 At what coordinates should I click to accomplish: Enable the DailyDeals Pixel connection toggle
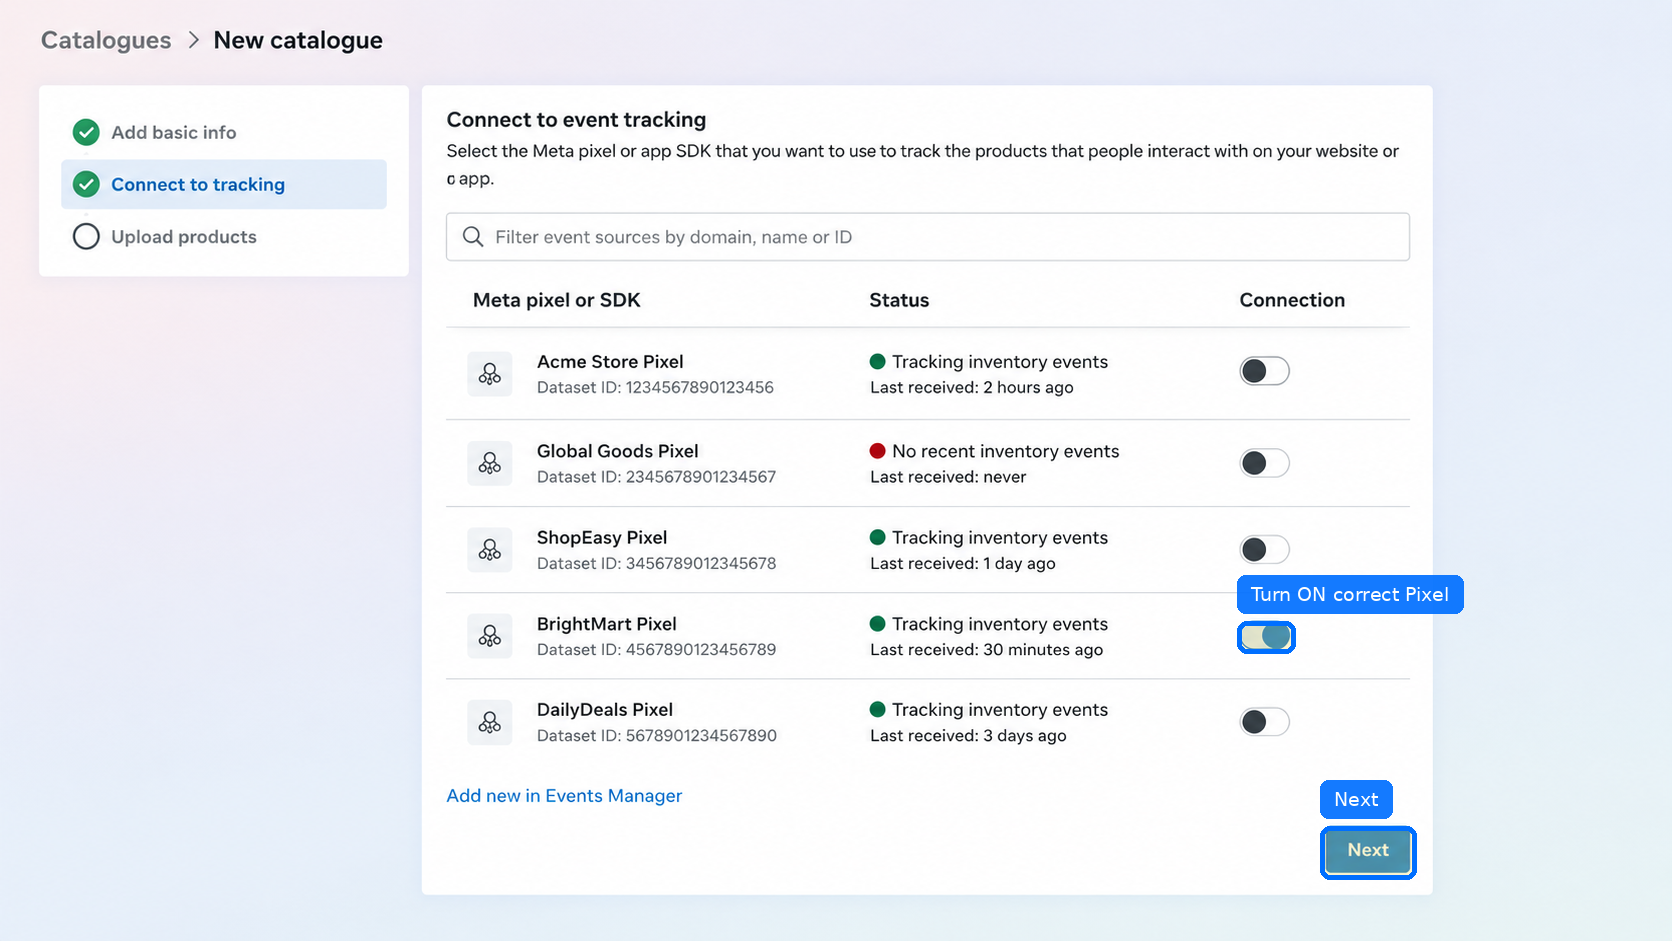(x=1265, y=722)
